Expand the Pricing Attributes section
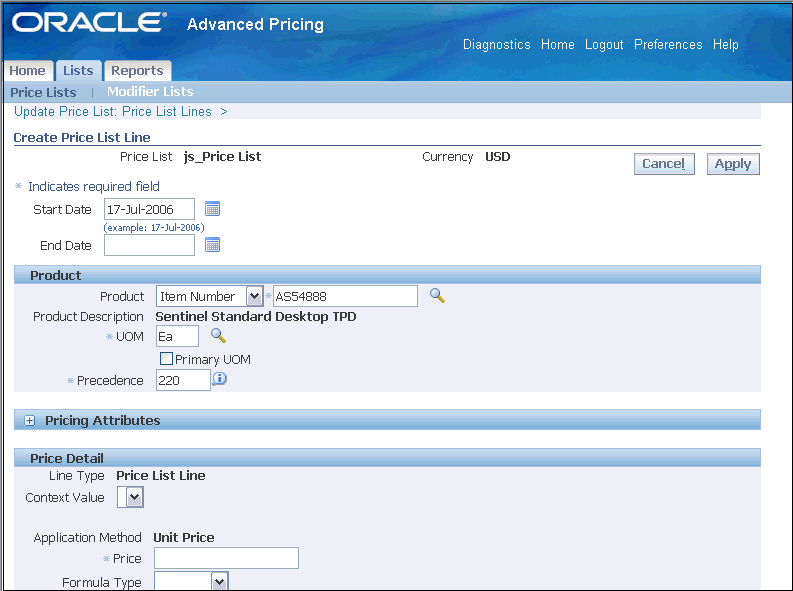The width and height of the screenshot is (793, 591). coord(30,421)
